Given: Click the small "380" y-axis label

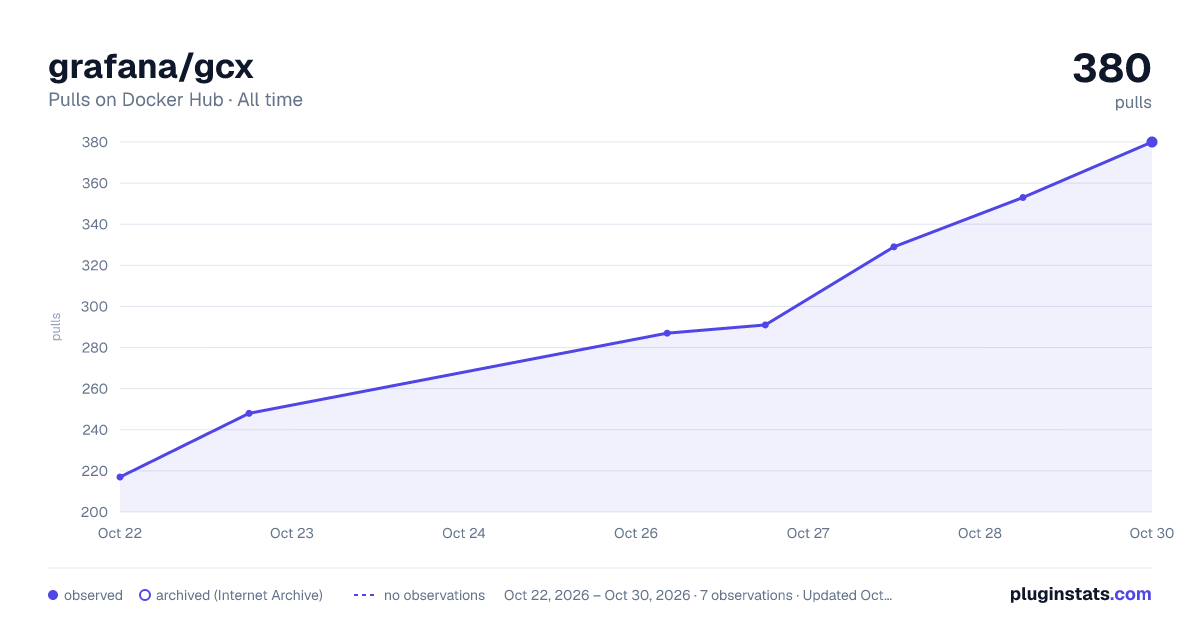Looking at the screenshot, I should pos(94,143).
